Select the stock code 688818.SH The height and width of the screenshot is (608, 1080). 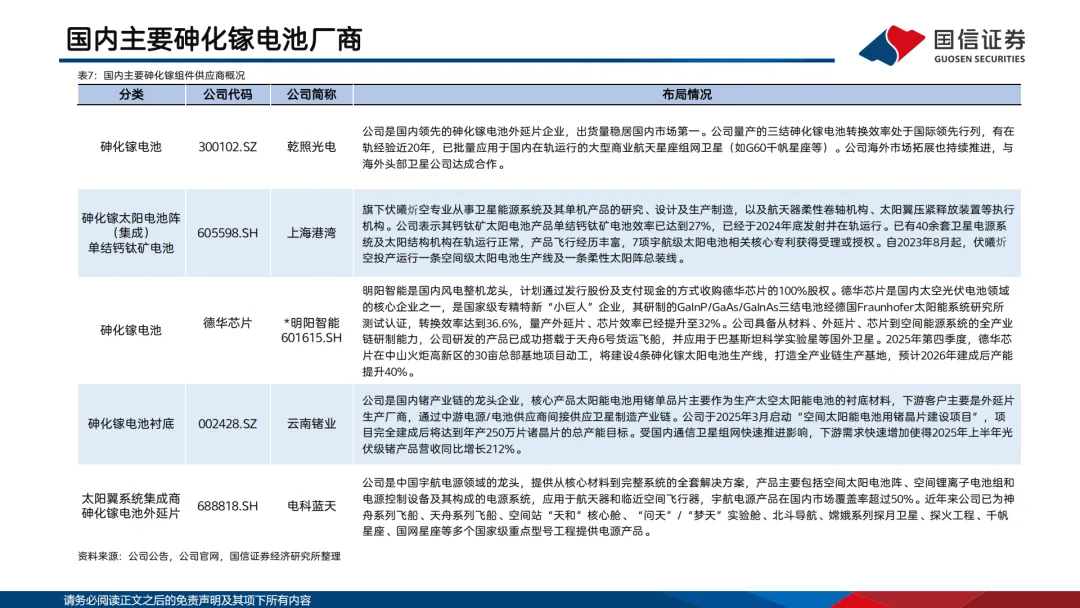227,505
